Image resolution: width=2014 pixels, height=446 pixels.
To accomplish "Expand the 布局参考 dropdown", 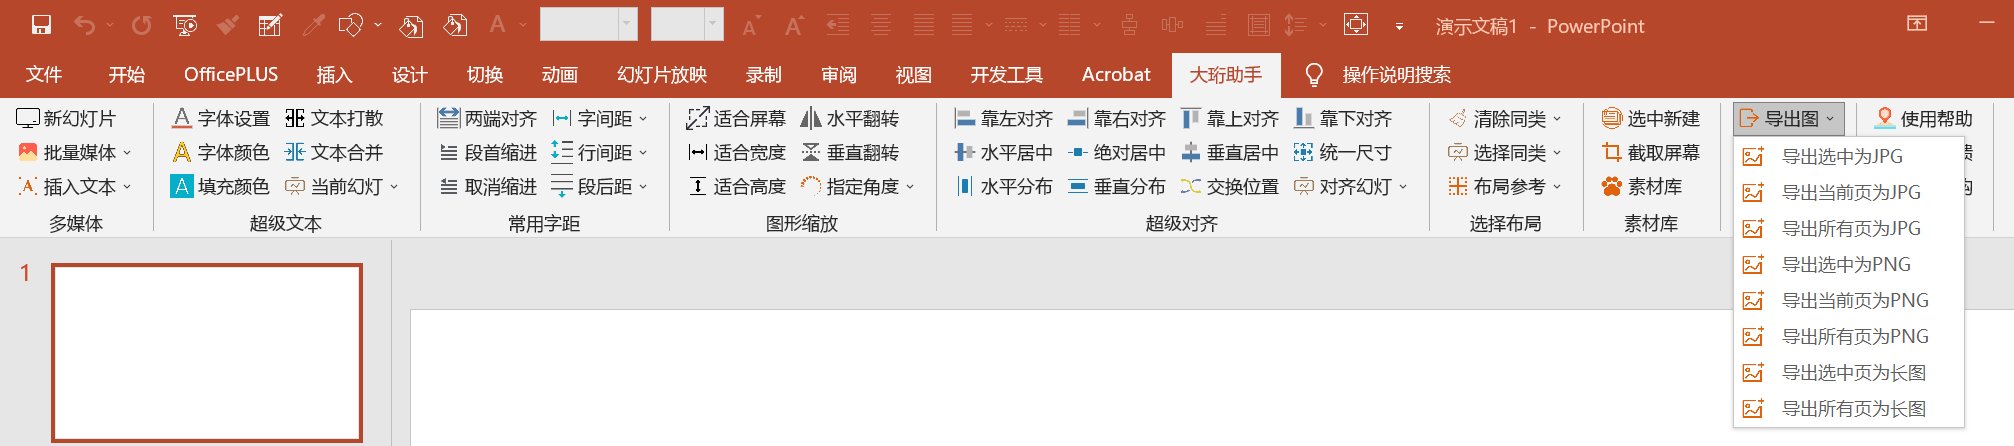I will point(1557,187).
